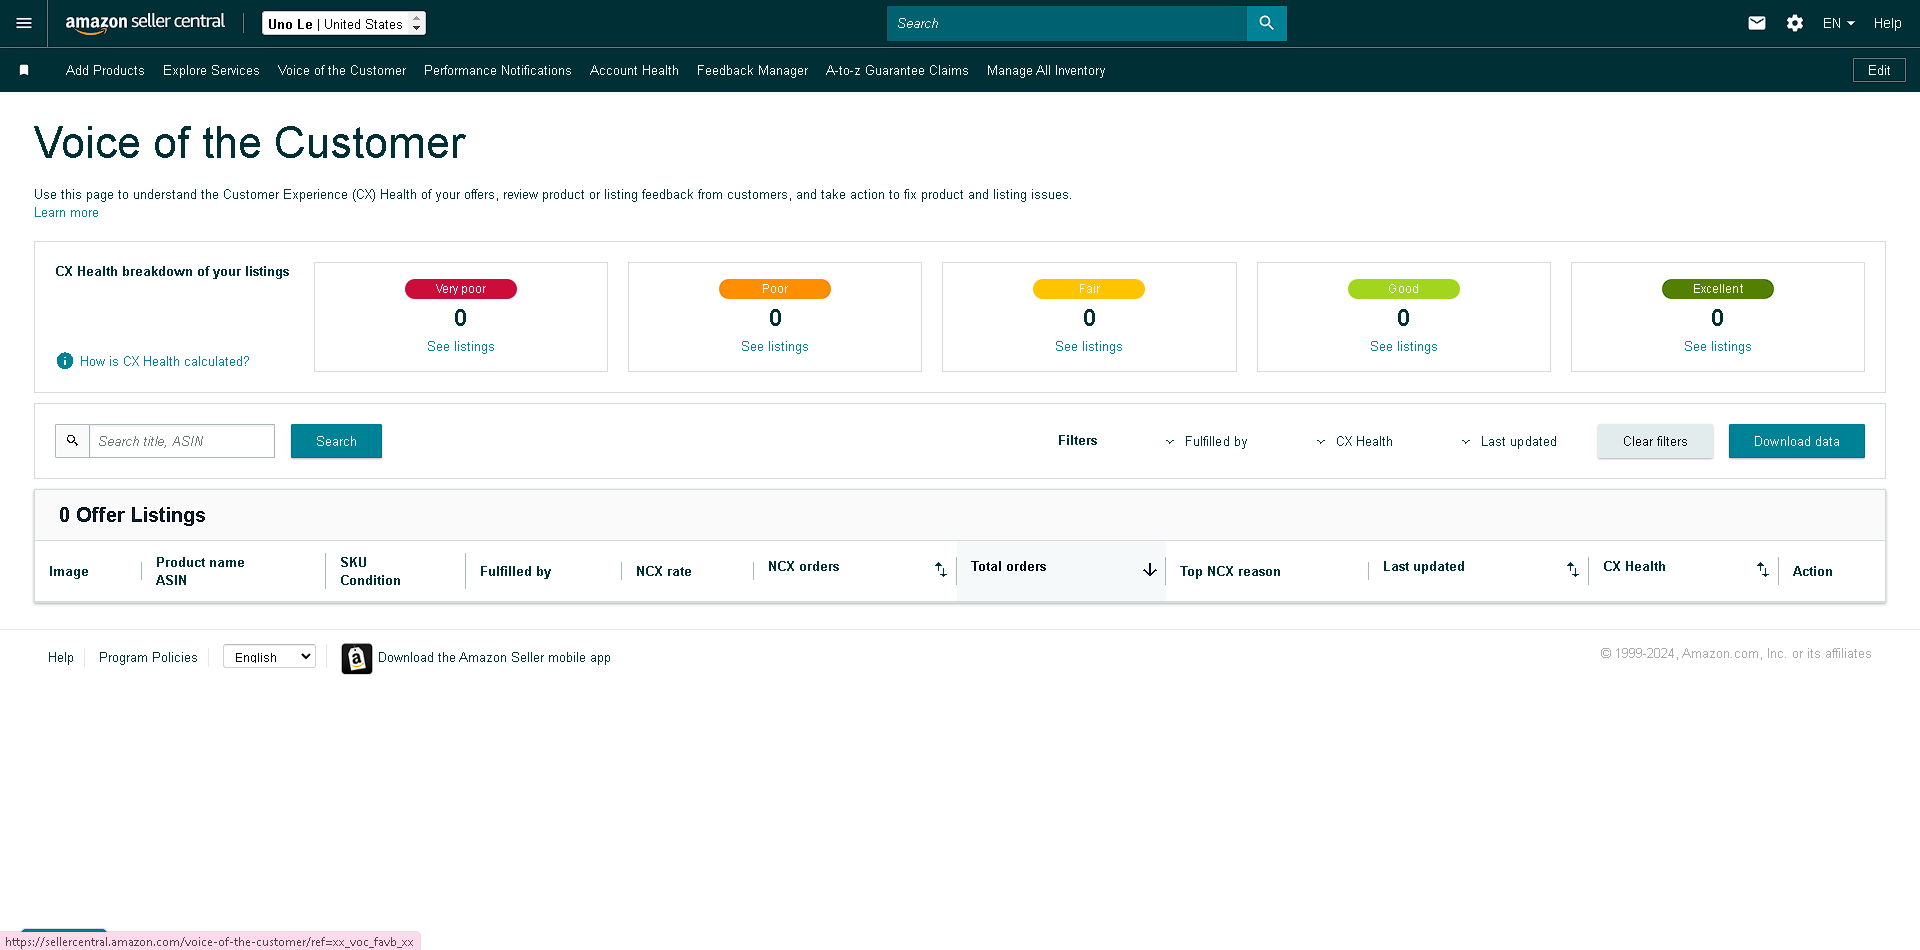
Task: Open the hamburger navigation menu
Action: [x=24, y=23]
